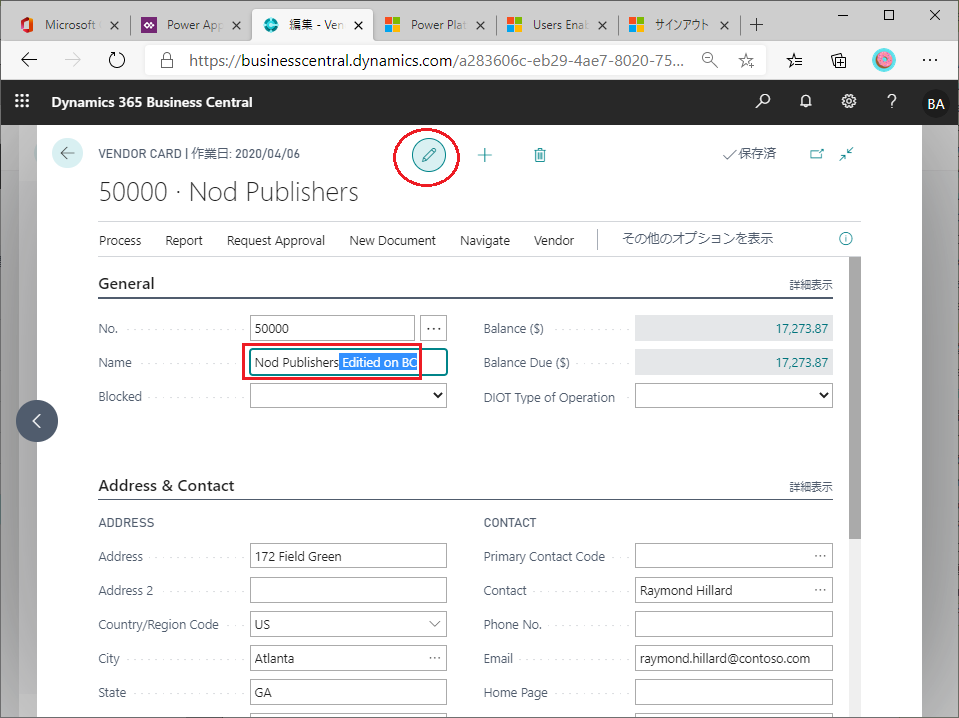Screen dimensions: 959x718
Task: Open Contact field lookup ellipsis
Action: click(x=820, y=590)
